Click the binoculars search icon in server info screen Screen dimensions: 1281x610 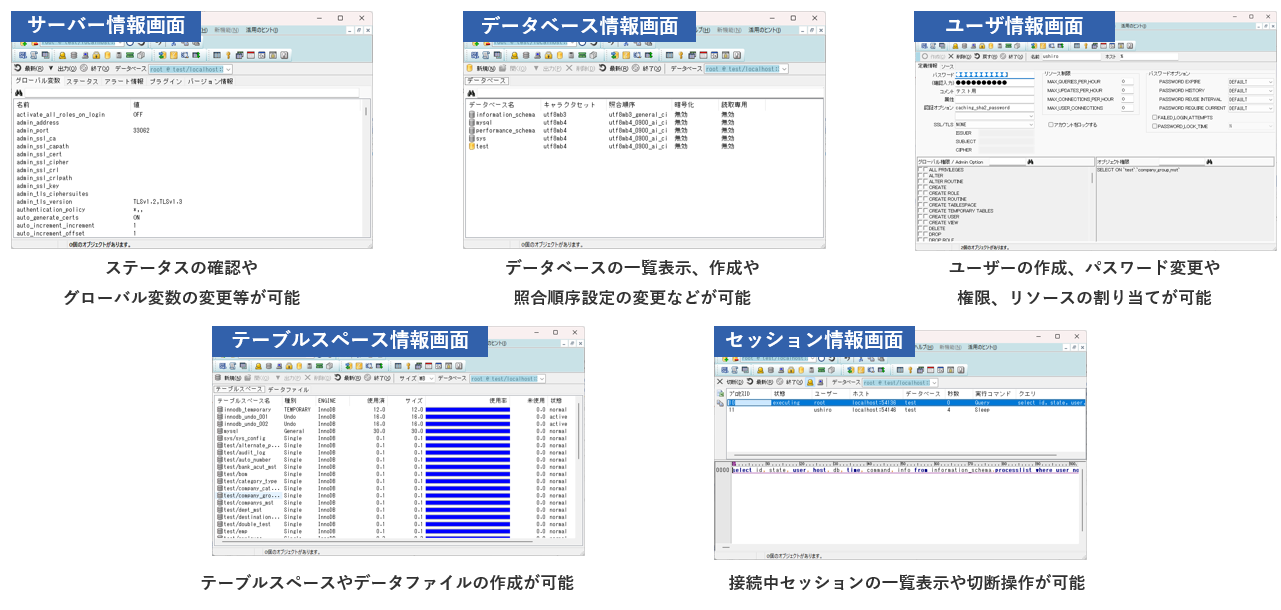(x=19, y=93)
